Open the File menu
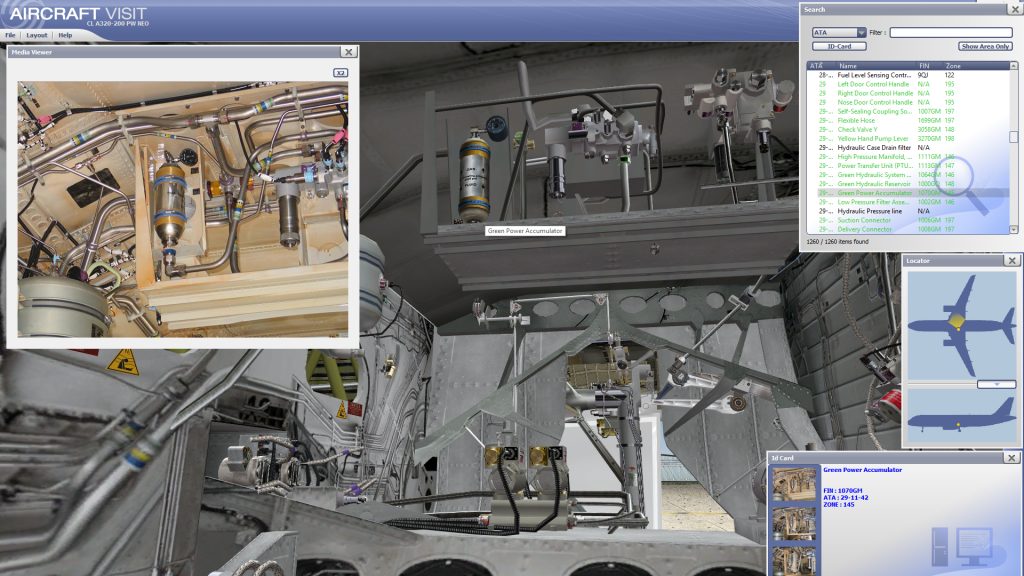 pyautogui.click(x=10, y=35)
